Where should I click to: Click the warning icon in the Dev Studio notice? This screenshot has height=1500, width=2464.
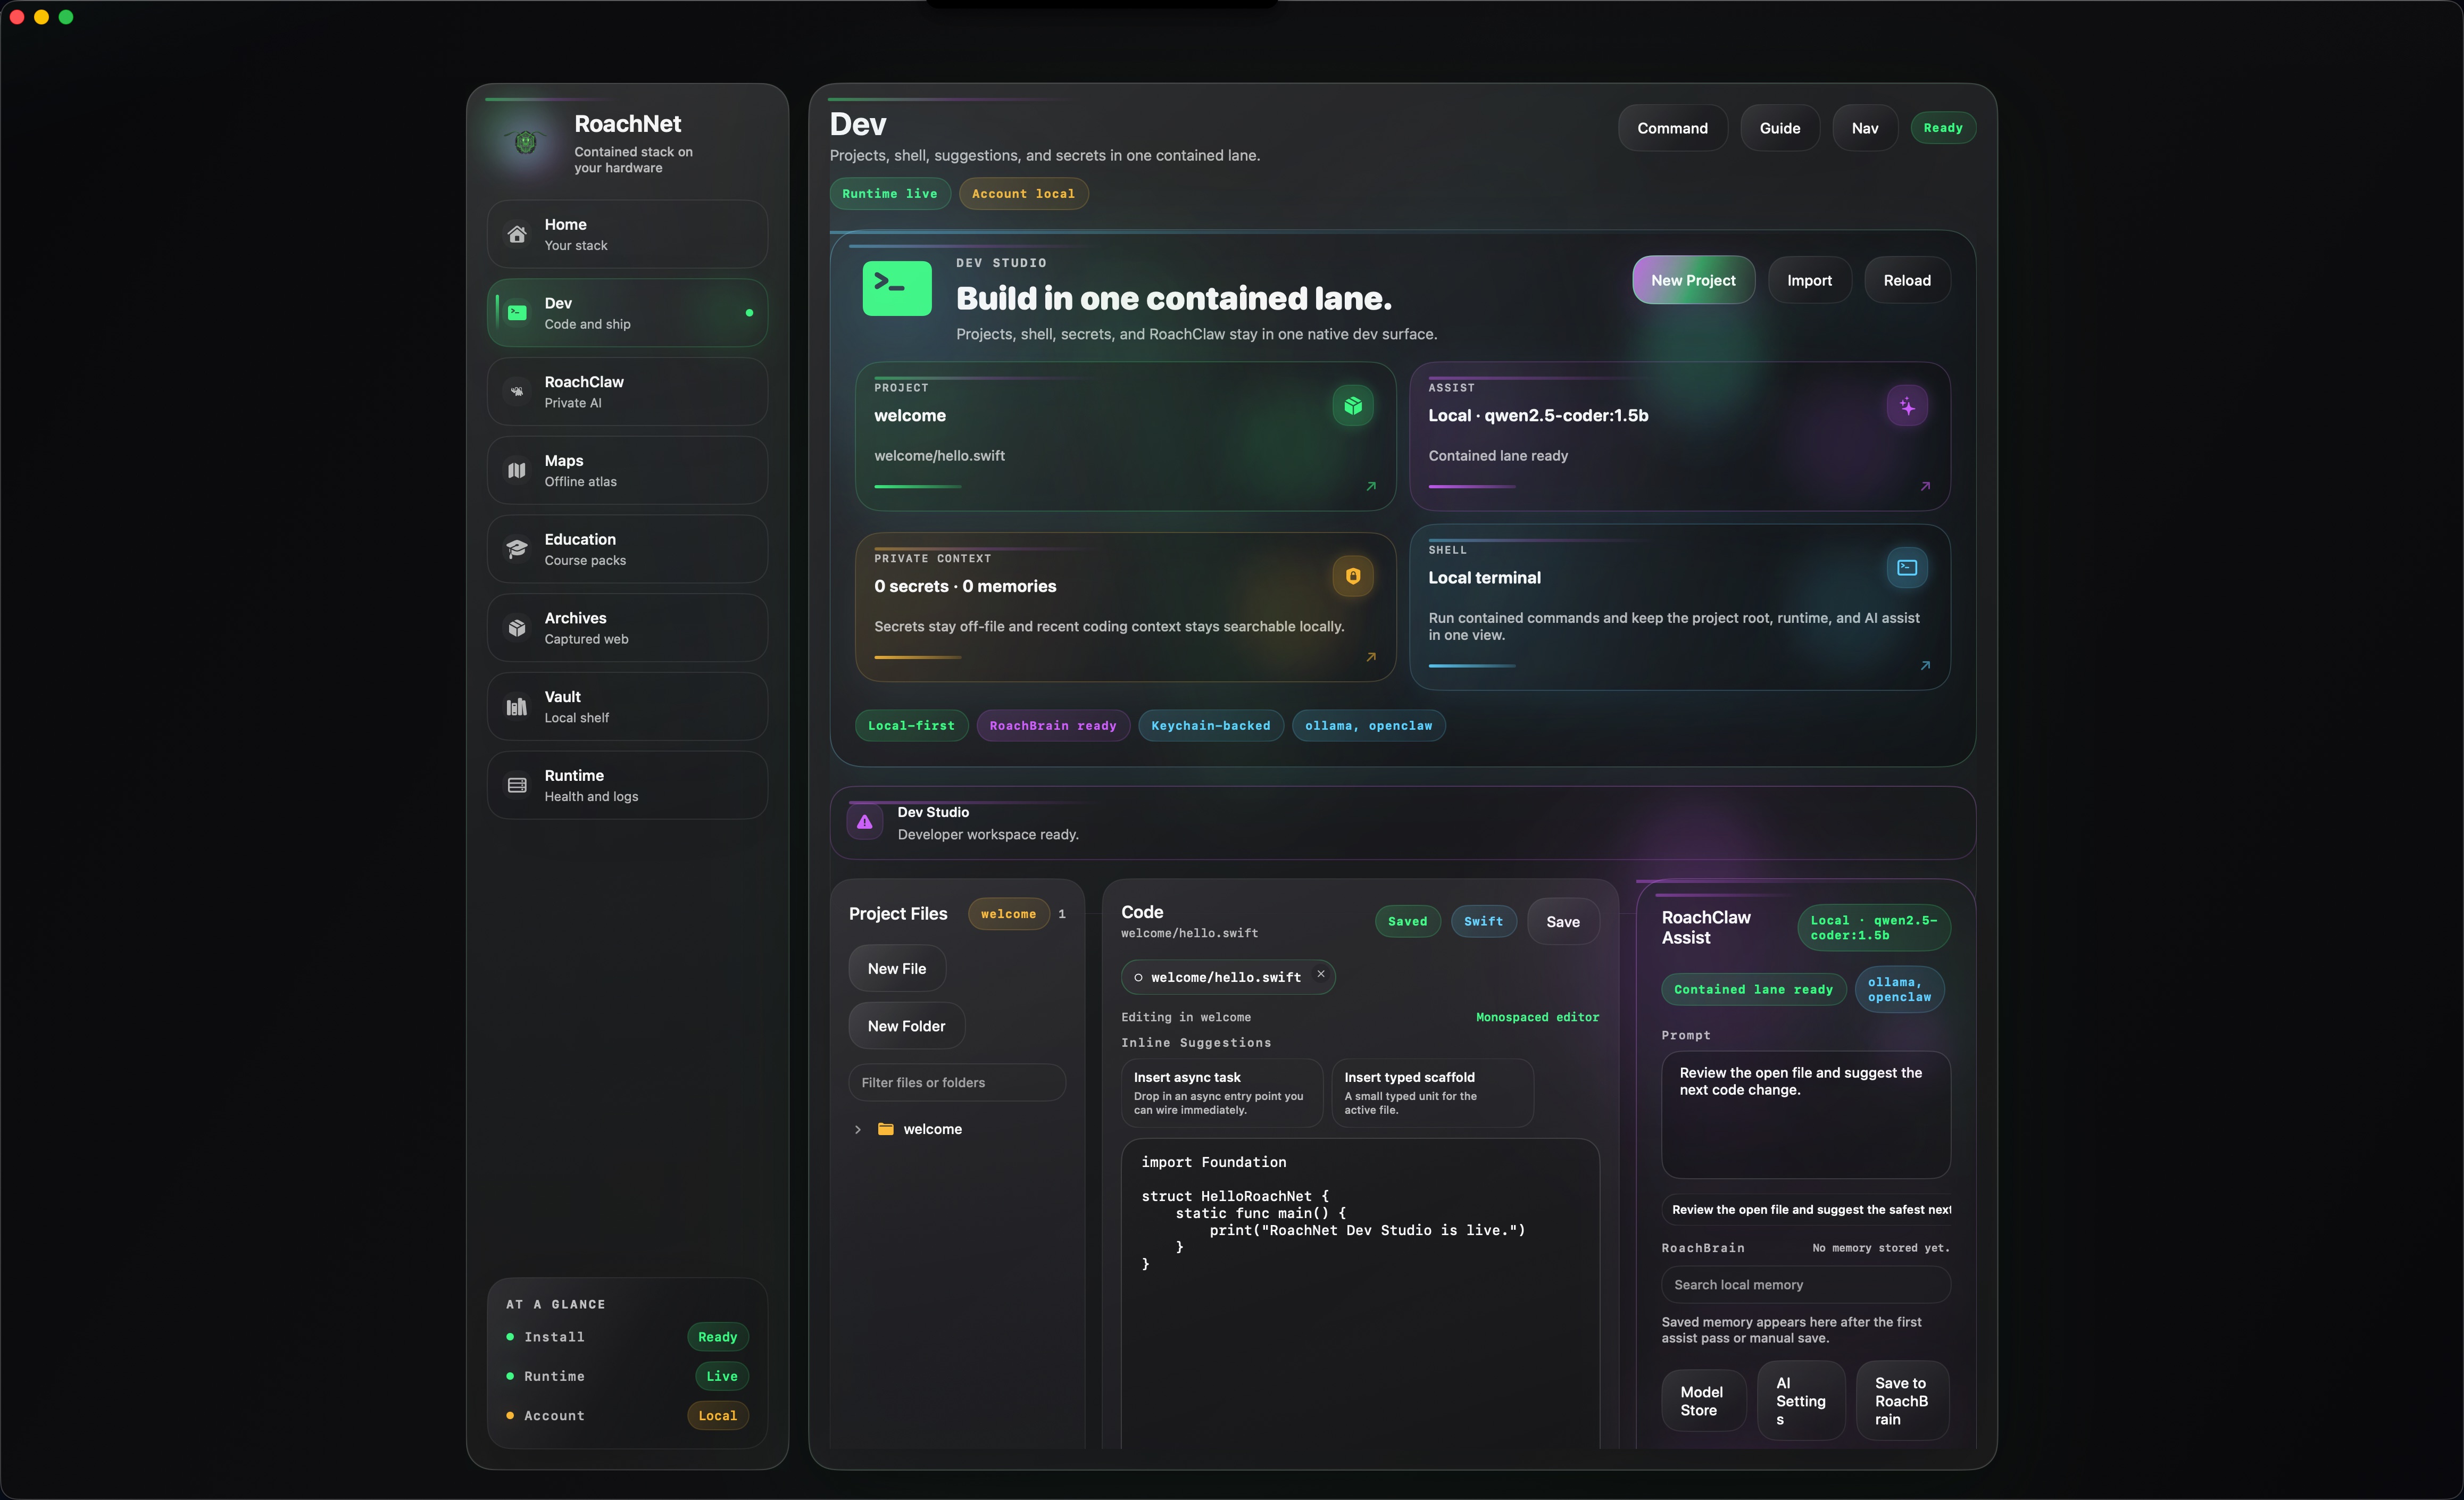864,822
